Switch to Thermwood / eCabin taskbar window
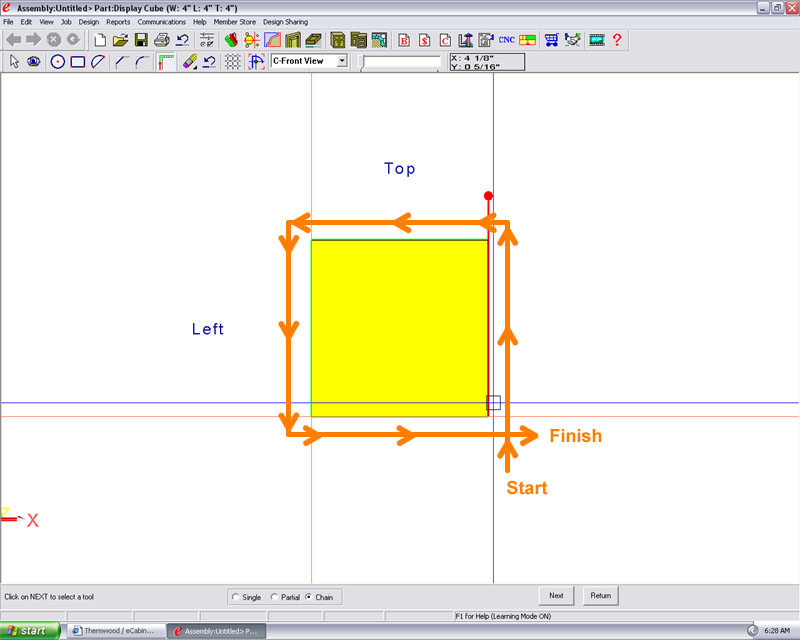Image resolution: width=800 pixels, height=640 pixels. [117, 631]
